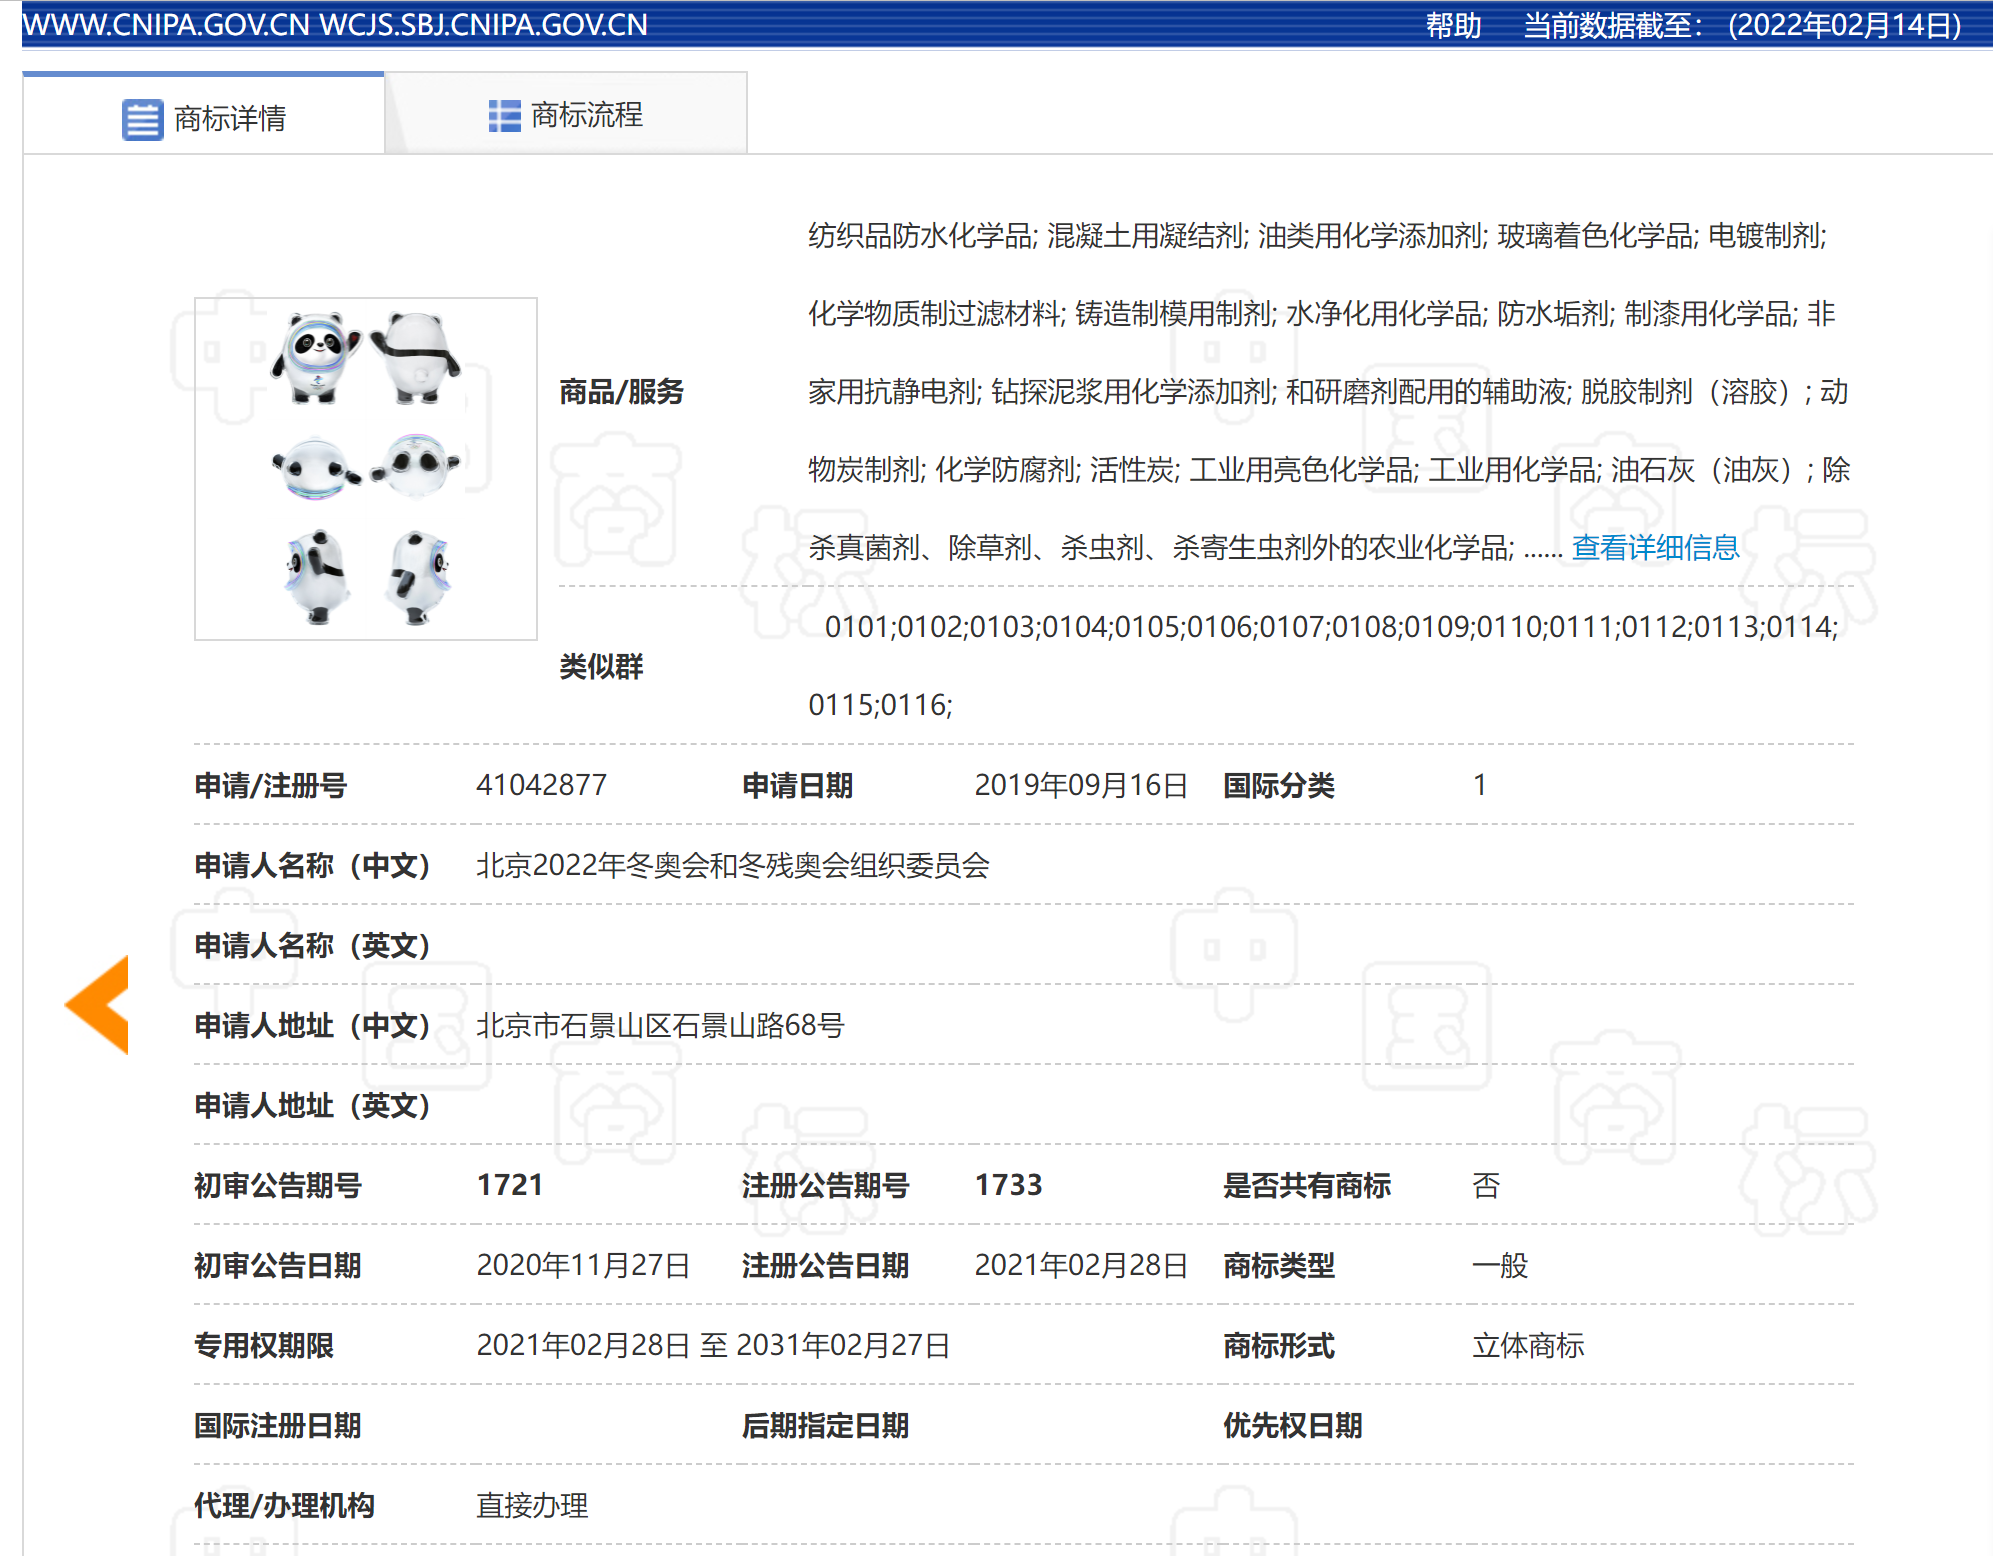This screenshot has width=1993, height=1556.
Task: Open the 帮助 help link
Action: (x=1453, y=25)
